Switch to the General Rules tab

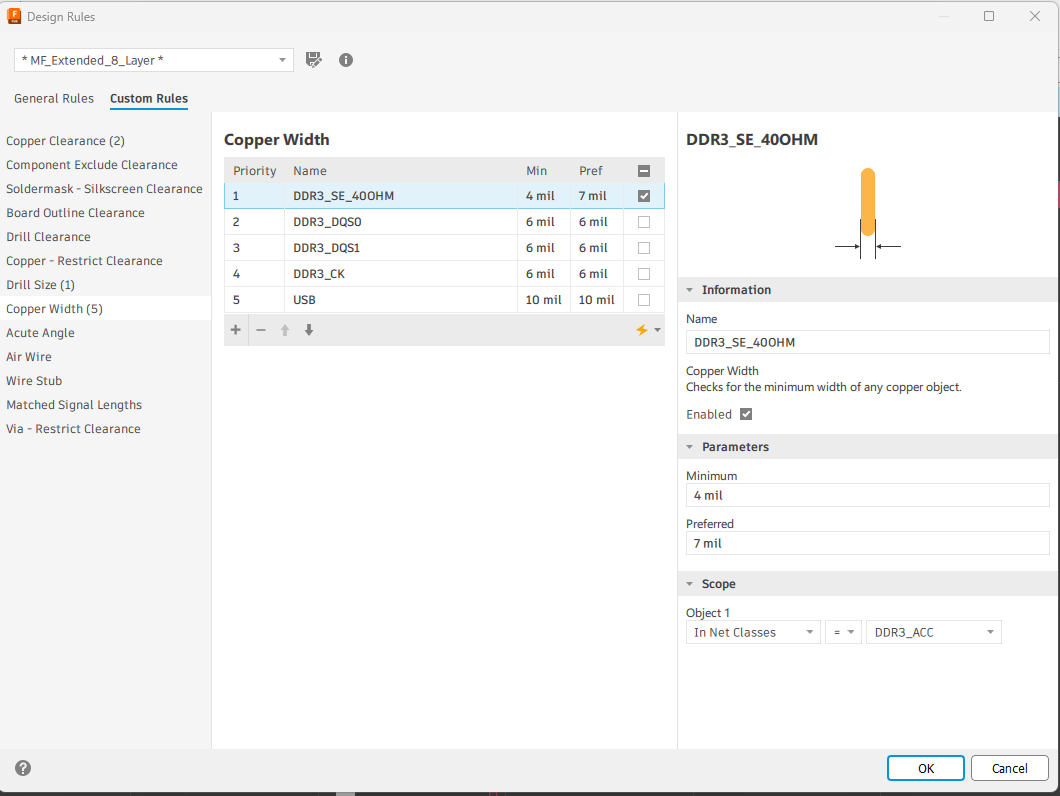tap(54, 98)
